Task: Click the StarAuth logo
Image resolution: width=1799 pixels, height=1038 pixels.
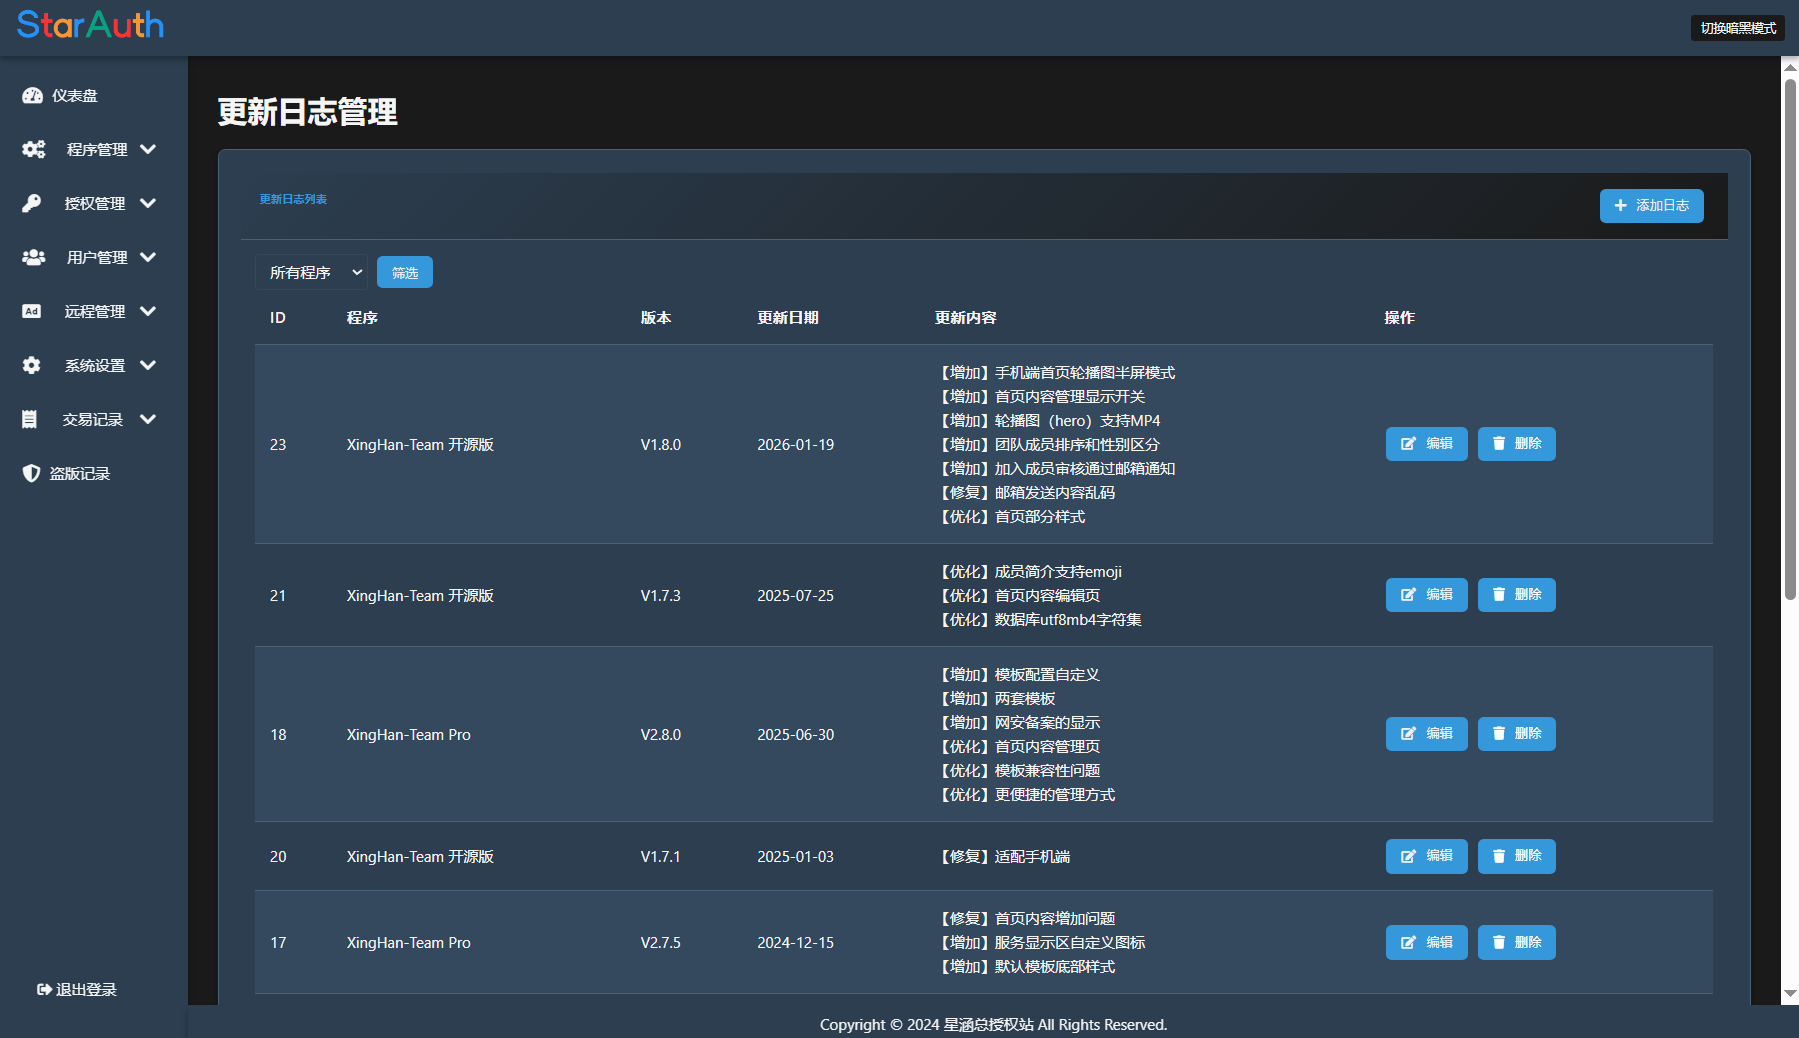Action: click(90, 25)
